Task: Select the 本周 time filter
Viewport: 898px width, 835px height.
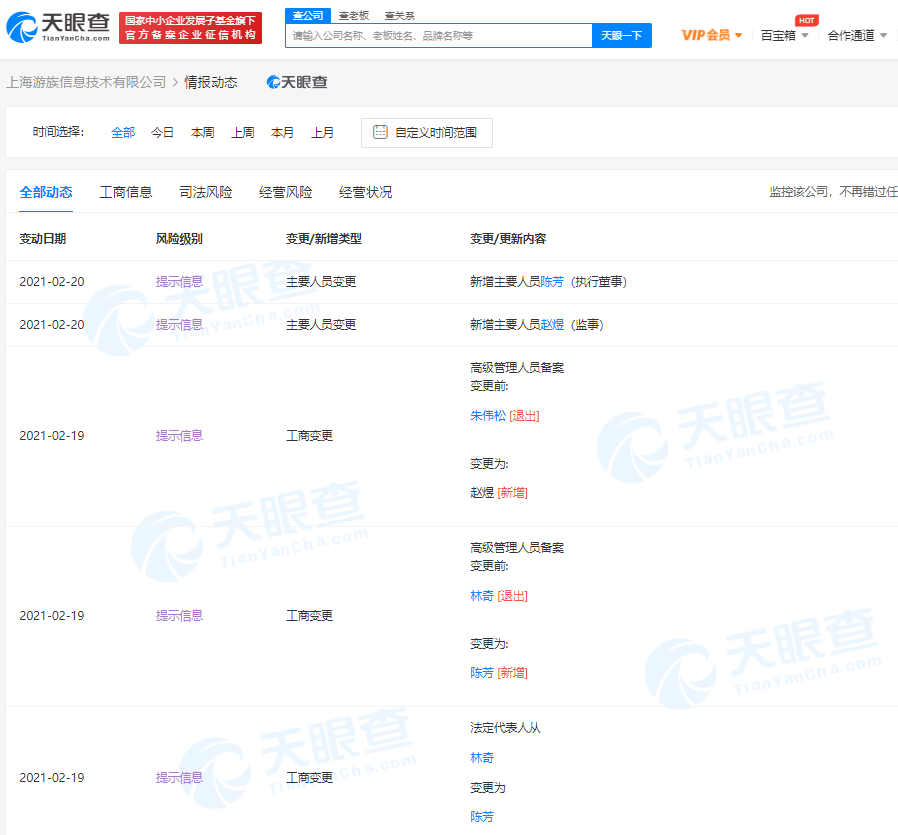Action: click(x=202, y=132)
